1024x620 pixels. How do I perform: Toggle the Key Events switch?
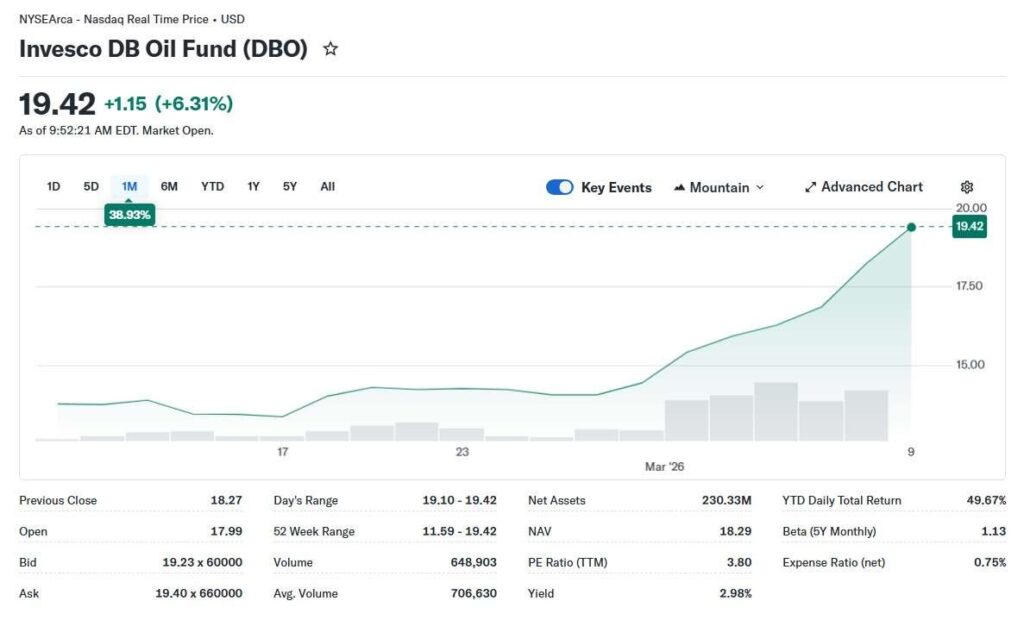tap(560, 187)
